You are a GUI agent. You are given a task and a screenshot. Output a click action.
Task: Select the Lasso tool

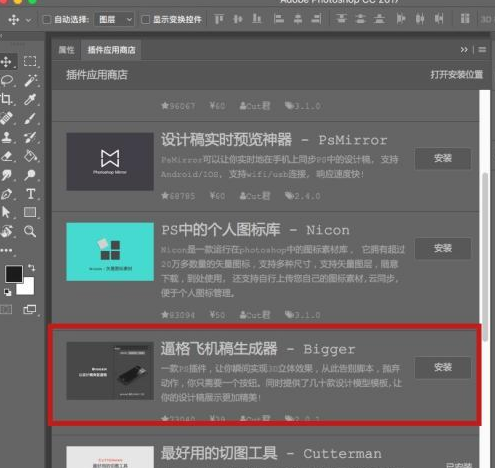point(7,80)
